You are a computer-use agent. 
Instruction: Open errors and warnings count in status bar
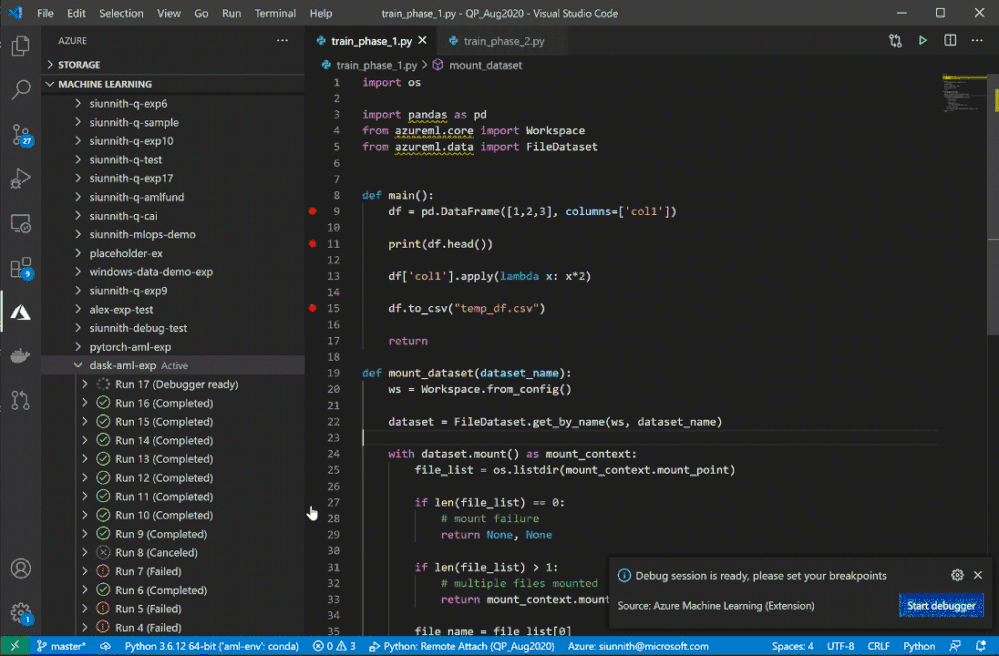pos(334,646)
